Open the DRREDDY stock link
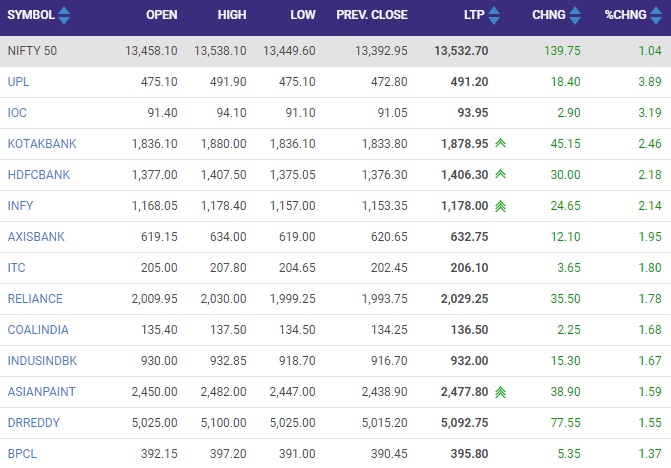The height and width of the screenshot is (468, 671). (x=34, y=423)
